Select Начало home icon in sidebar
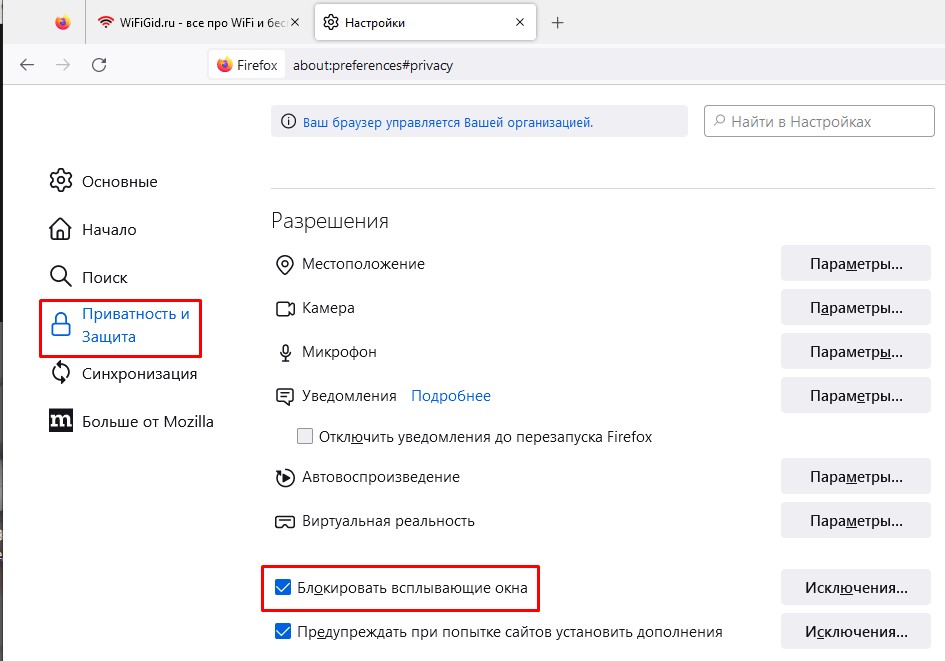The image size is (945, 661). pyautogui.click(x=61, y=229)
